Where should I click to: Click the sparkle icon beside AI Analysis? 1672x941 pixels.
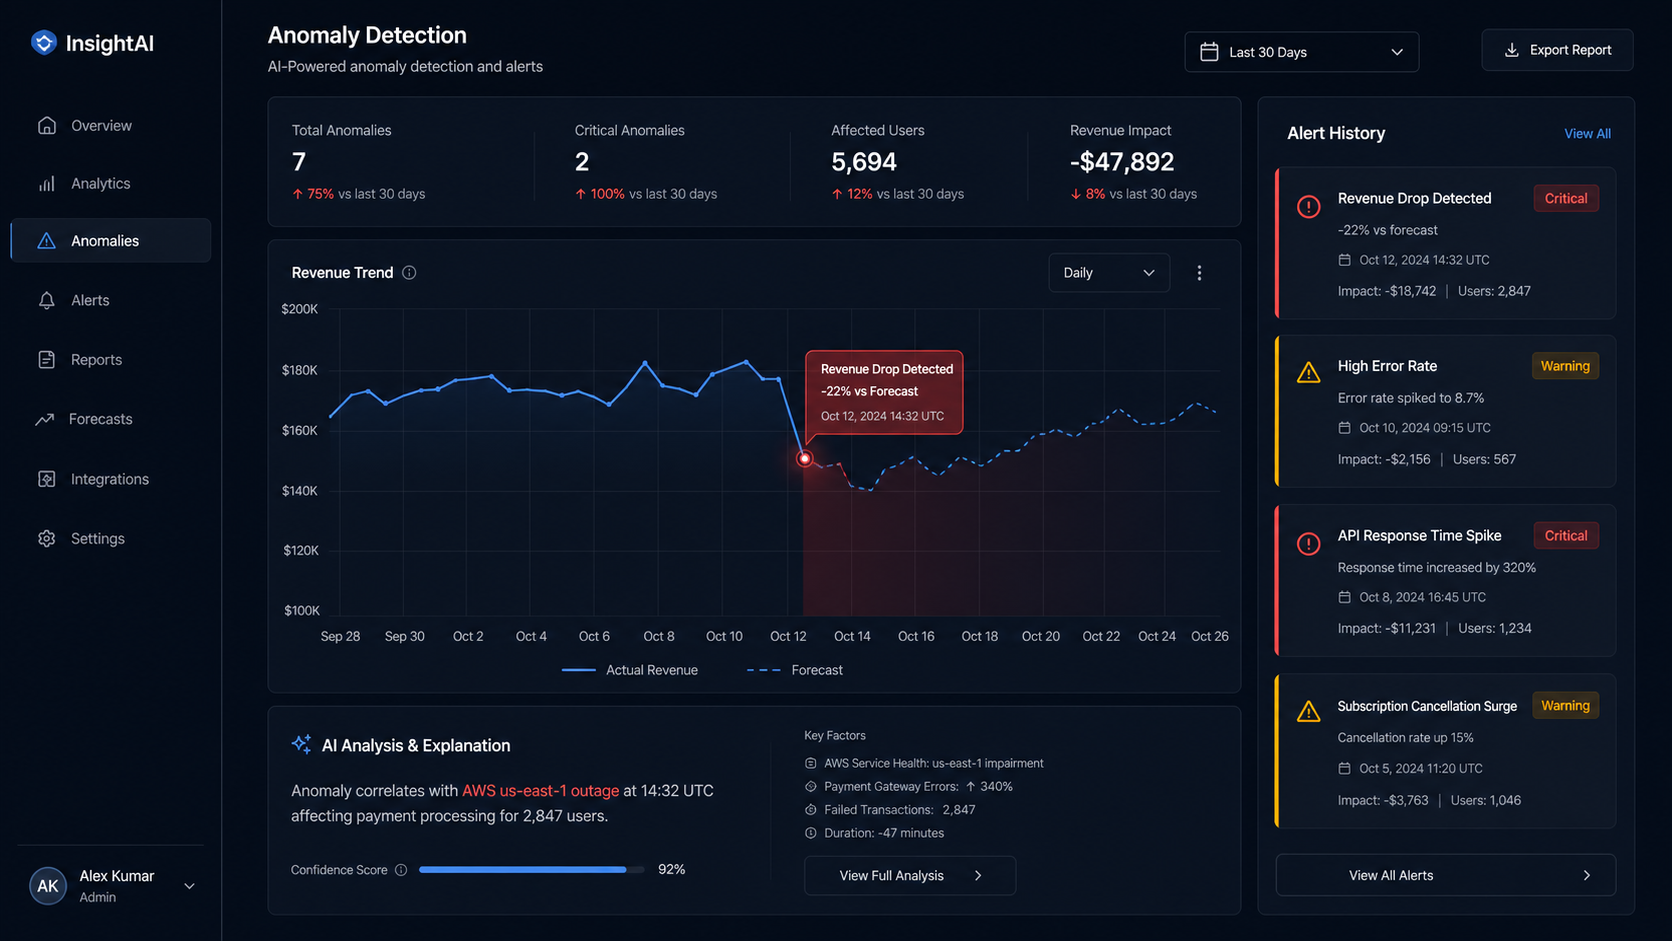301,744
